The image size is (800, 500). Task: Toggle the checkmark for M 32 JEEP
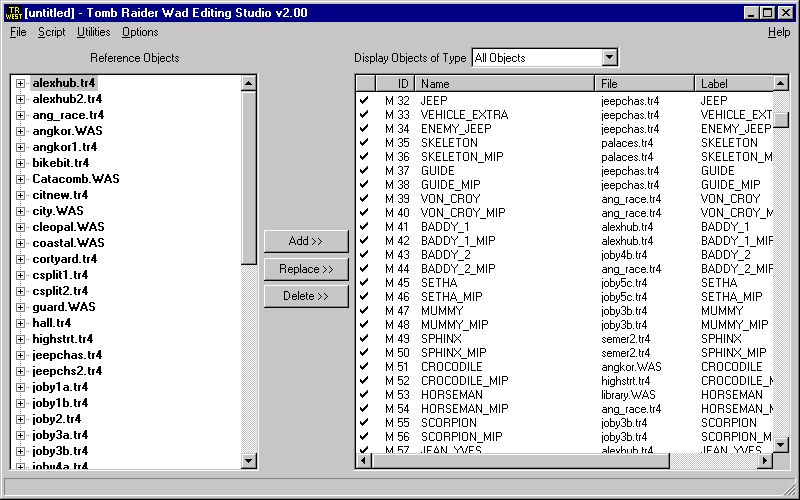[364, 100]
